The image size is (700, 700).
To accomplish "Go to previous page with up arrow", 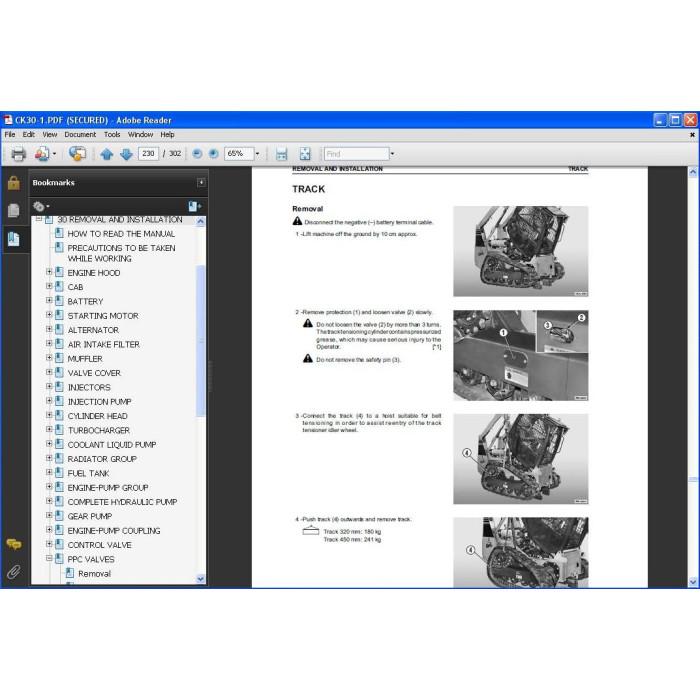I will click(106, 154).
